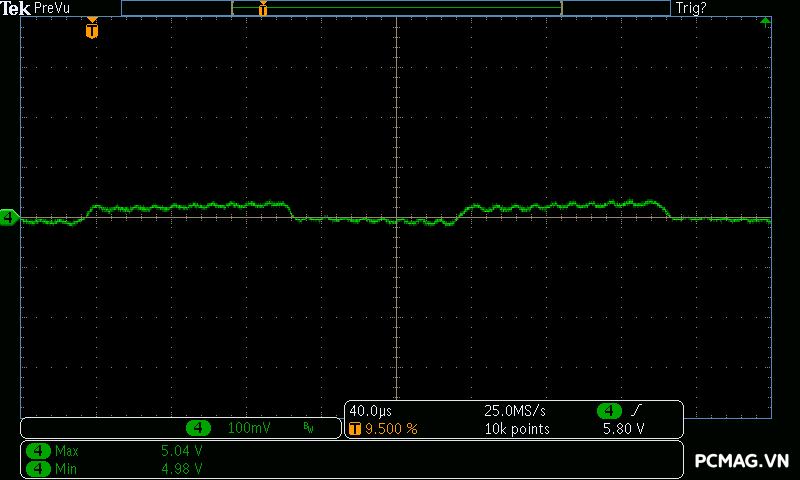800x480 pixels.
Task: Click the bandwidth limit Bw icon
Action: point(308,428)
